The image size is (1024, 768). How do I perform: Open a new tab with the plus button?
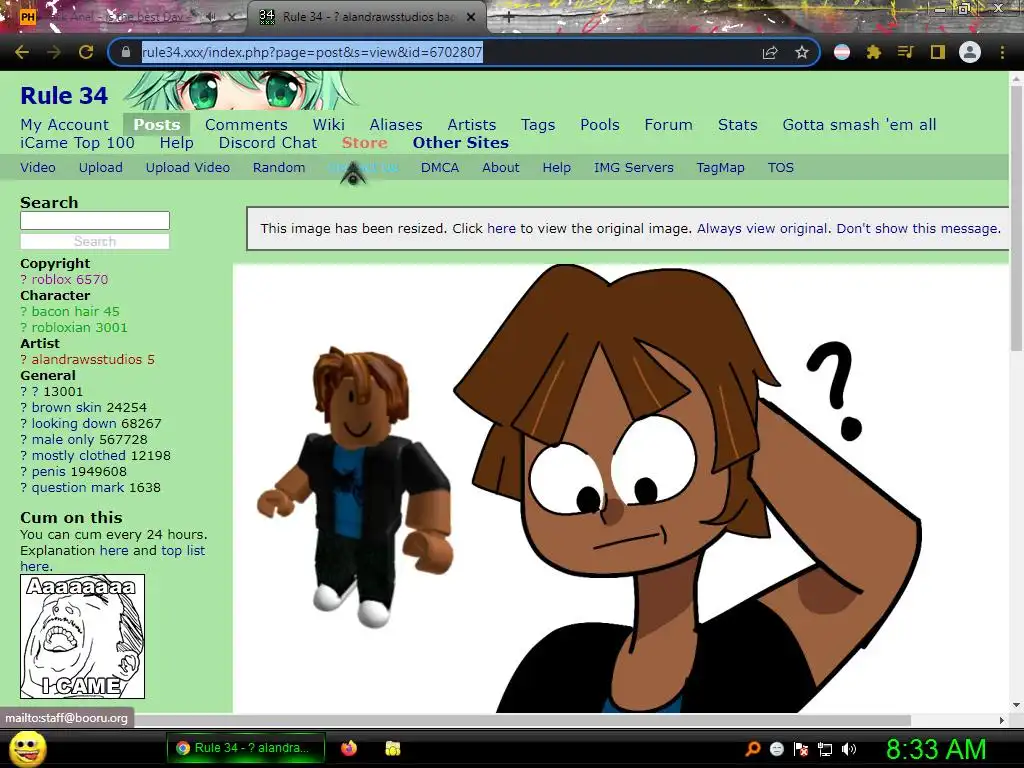click(509, 18)
